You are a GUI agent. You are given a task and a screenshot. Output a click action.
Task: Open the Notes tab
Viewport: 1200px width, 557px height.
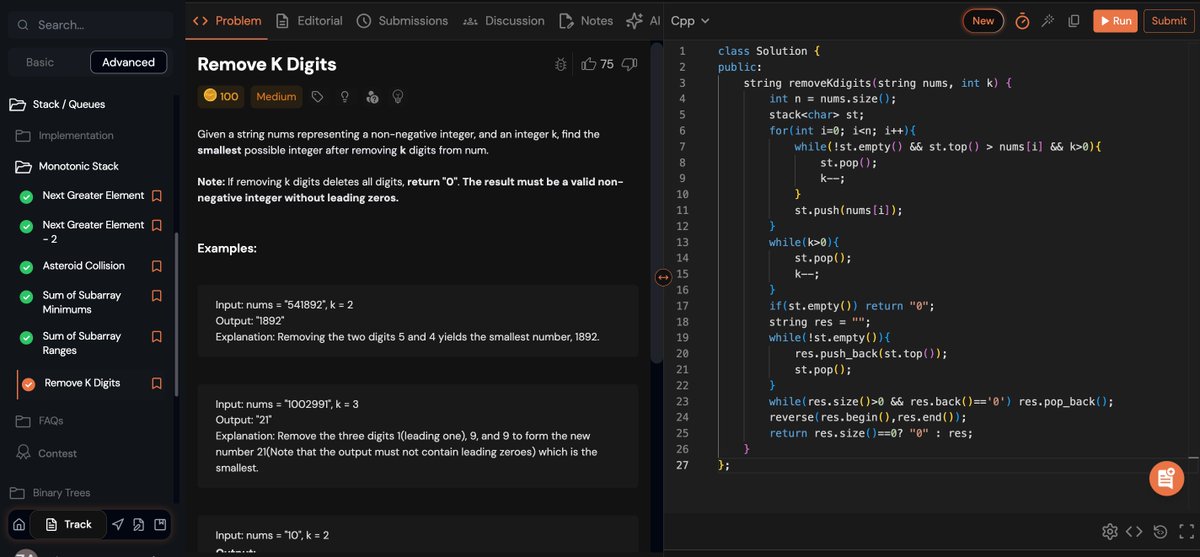click(x=586, y=20)
